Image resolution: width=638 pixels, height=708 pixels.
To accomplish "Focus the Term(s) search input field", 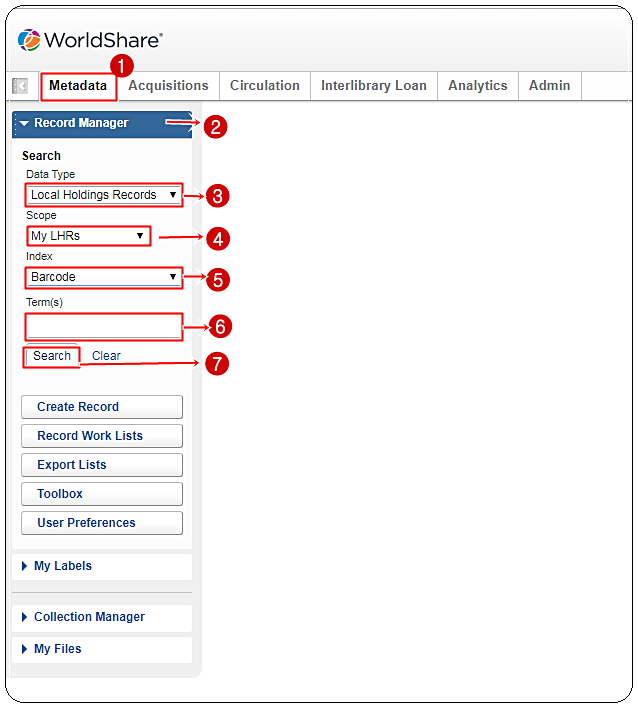I will pyautogui.click(x=103, y=326).
